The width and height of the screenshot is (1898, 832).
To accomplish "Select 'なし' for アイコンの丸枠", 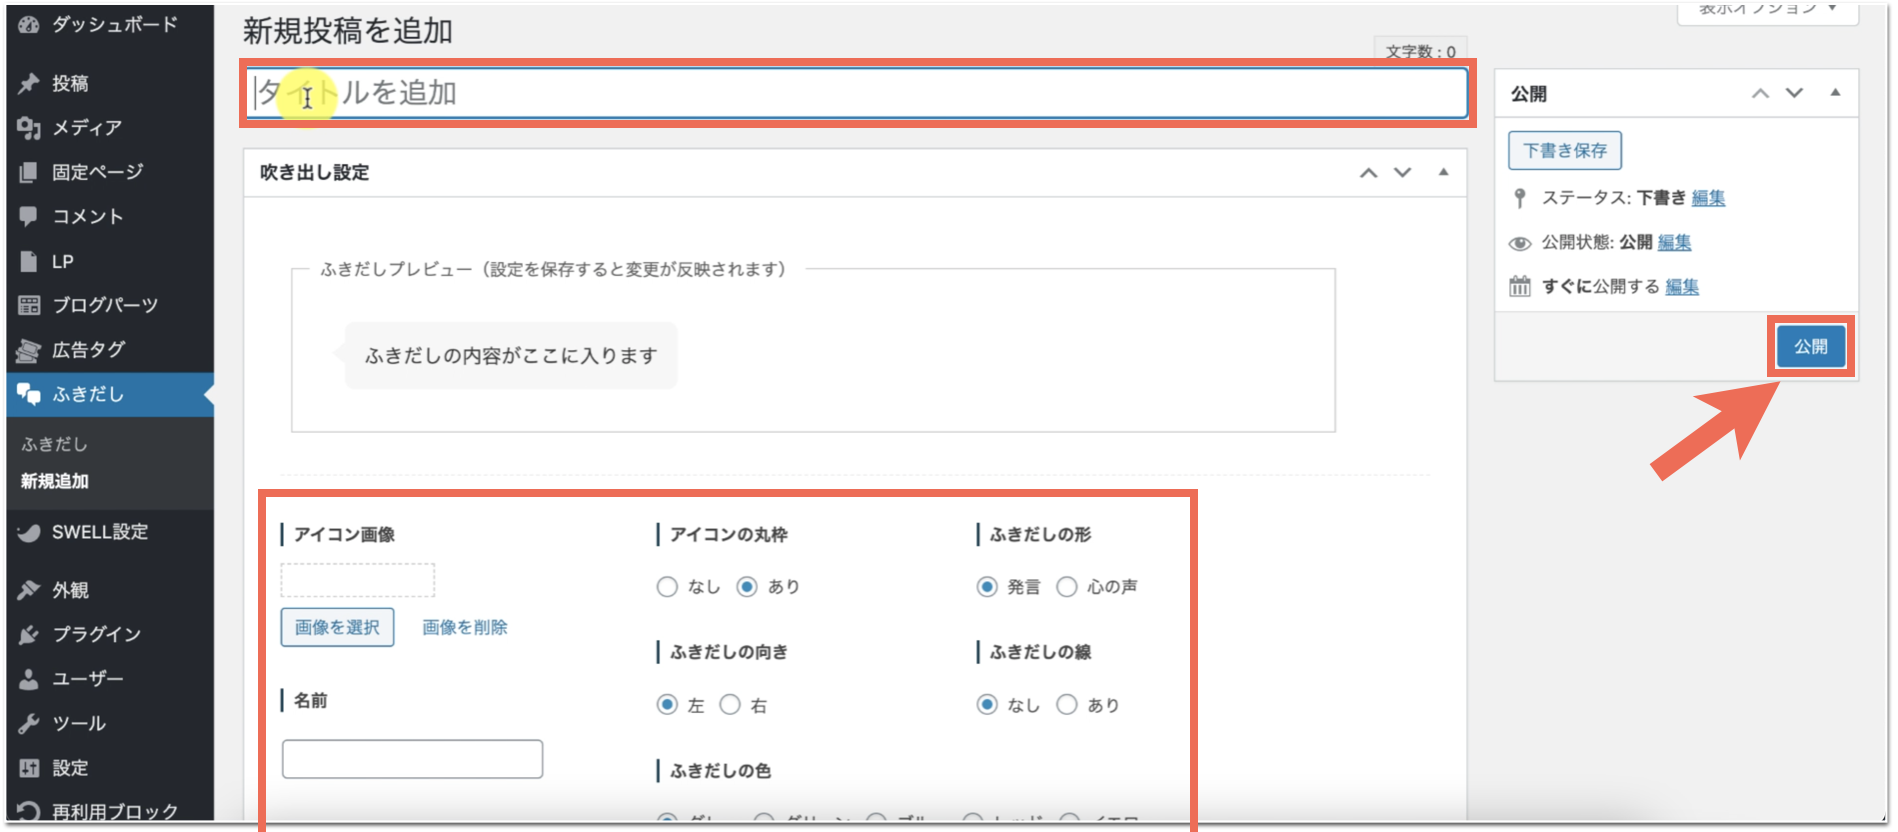I will point(667,587).
